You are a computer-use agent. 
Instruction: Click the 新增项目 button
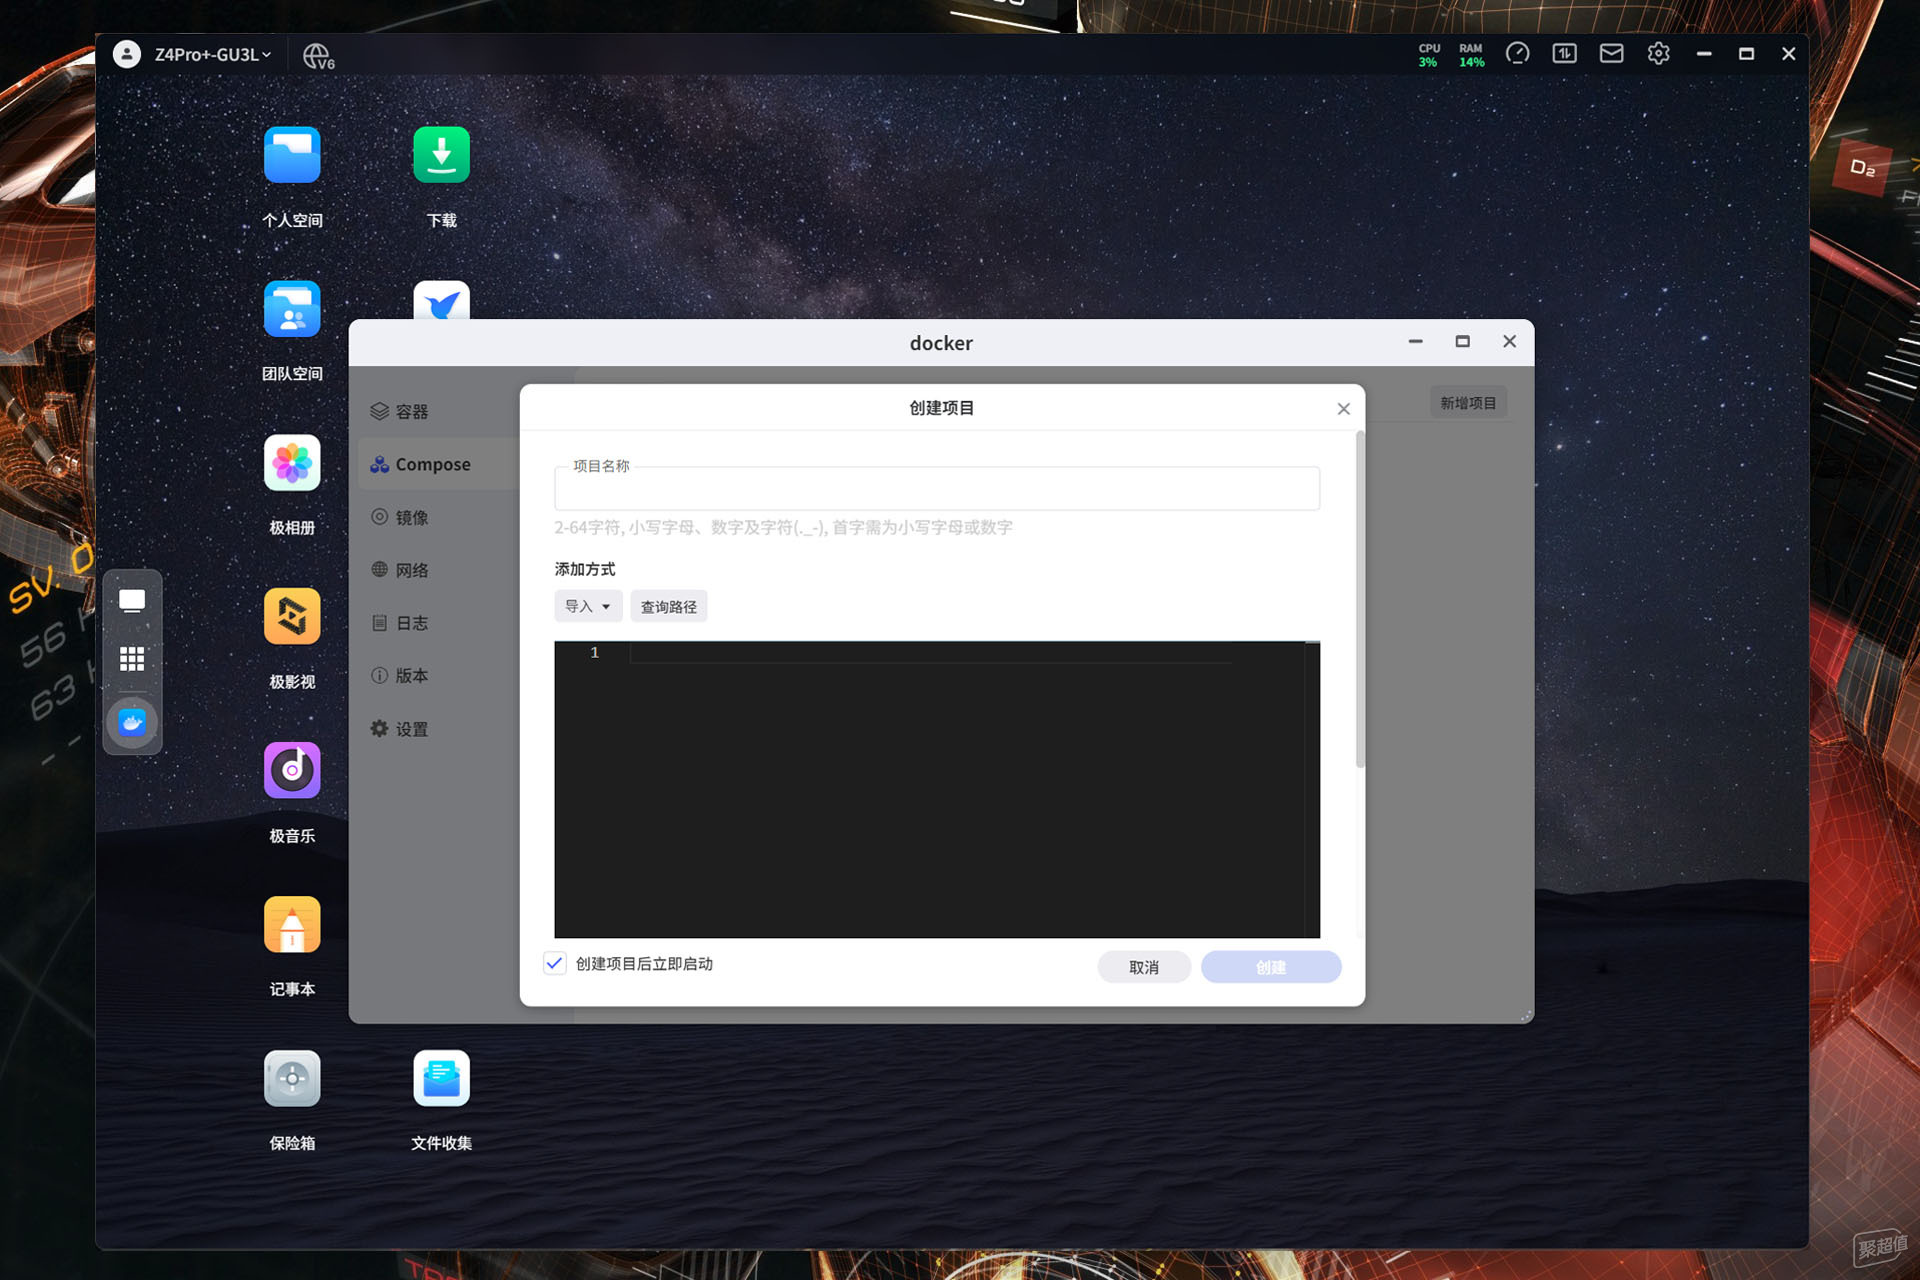(x=1468, y=403)
